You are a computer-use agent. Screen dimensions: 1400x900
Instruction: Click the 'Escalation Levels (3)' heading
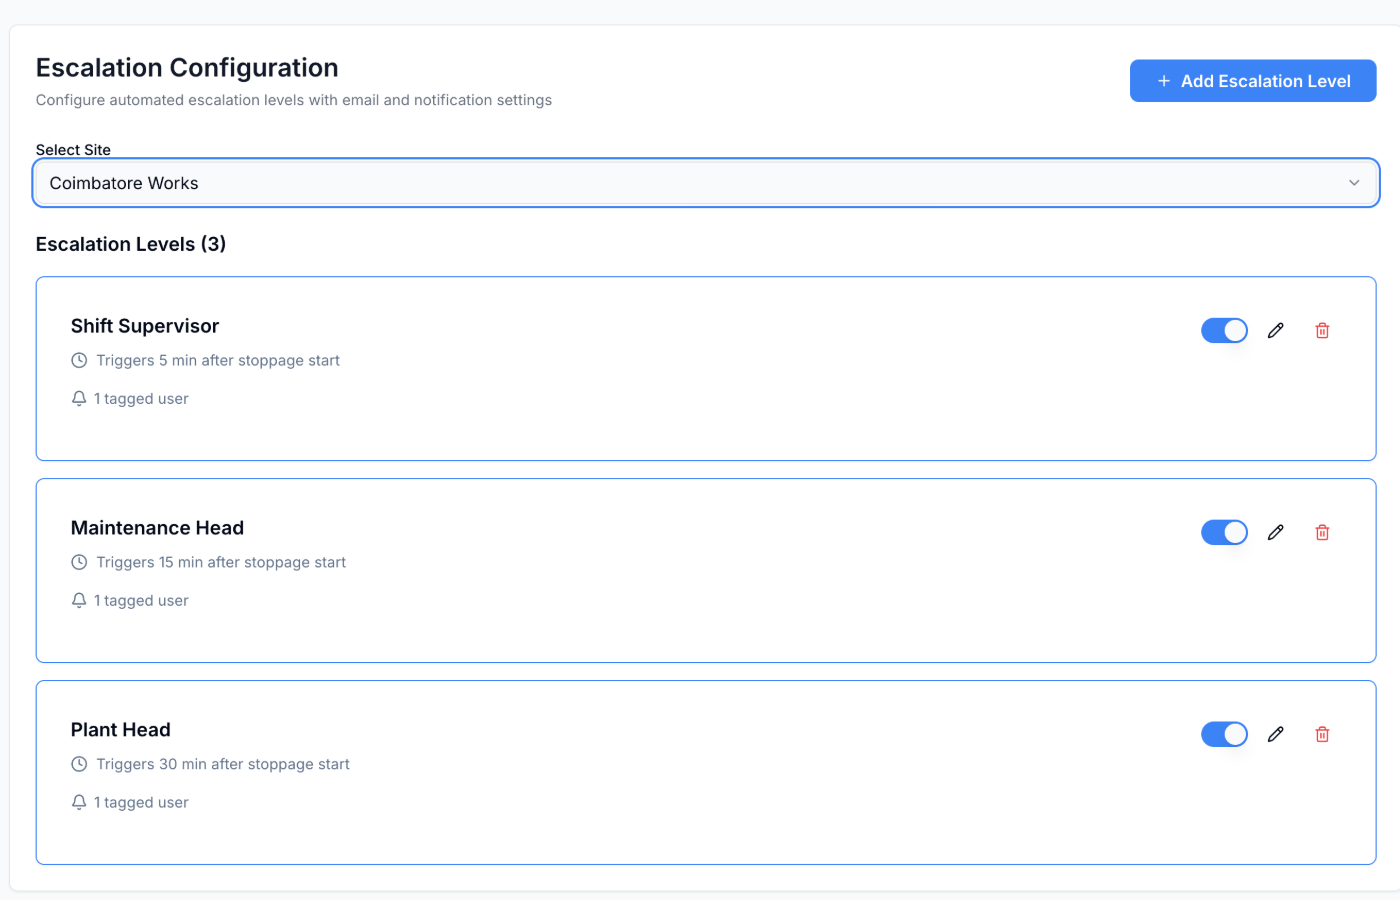point(131,244)
